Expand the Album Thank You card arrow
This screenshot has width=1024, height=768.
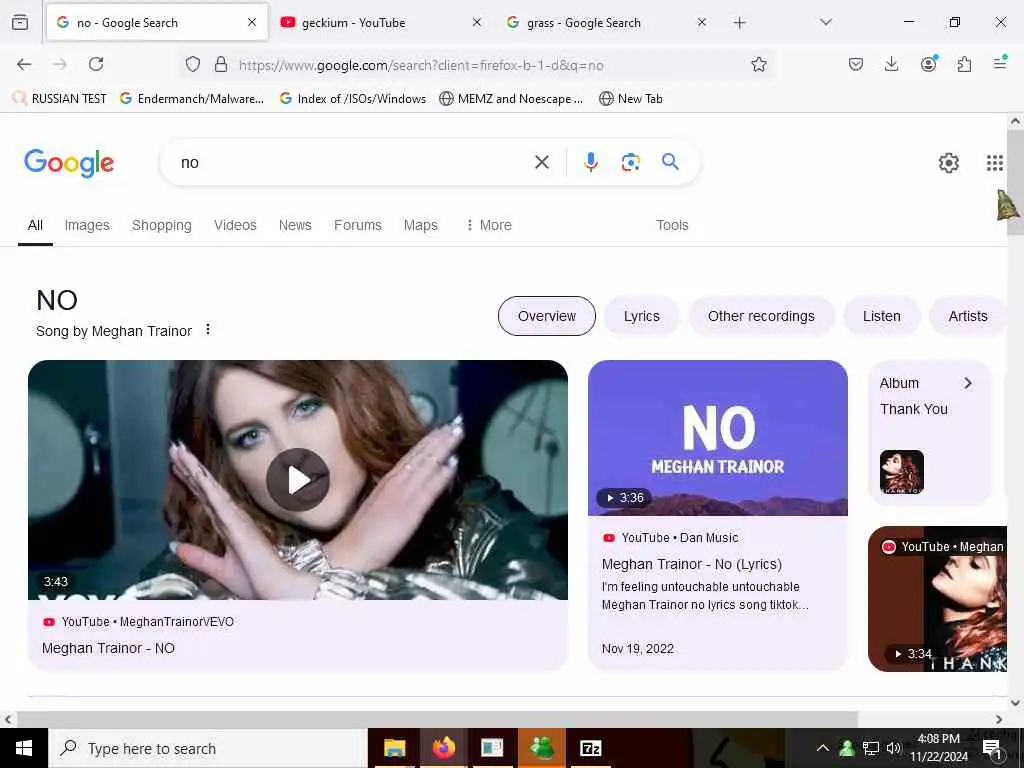[968, 383]
